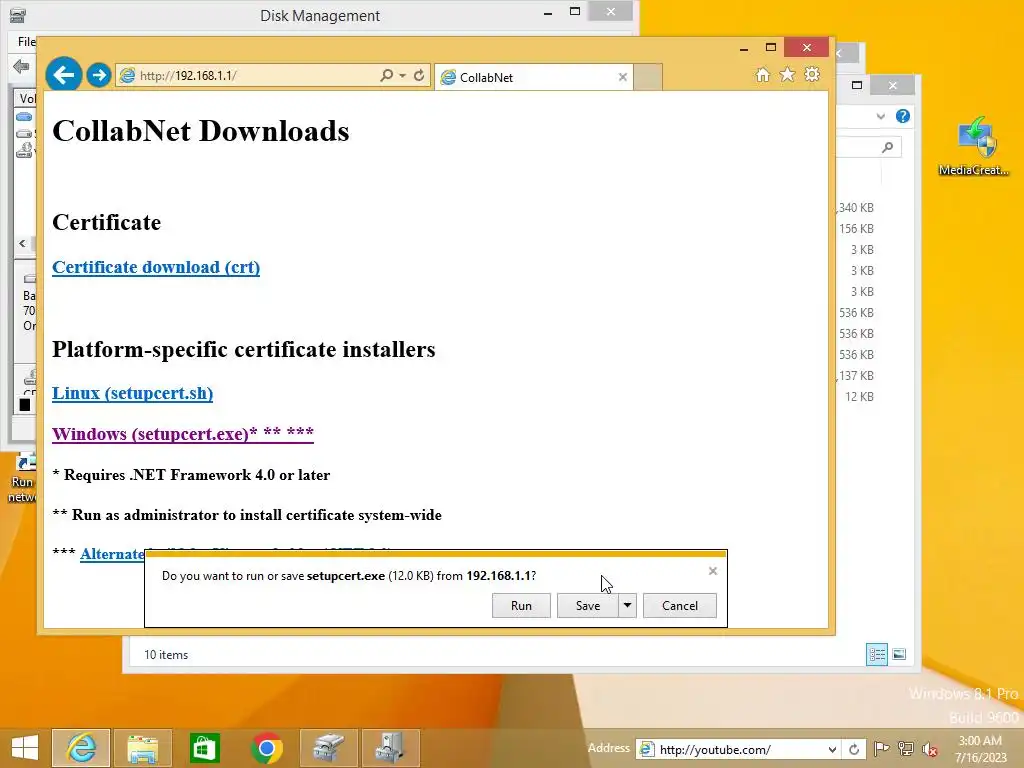Select the 137 KB file size entry

click(x=856, y=376)
